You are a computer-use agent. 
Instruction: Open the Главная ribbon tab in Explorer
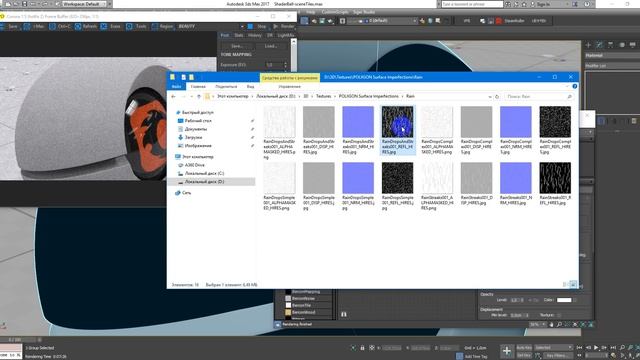[198, 87]
